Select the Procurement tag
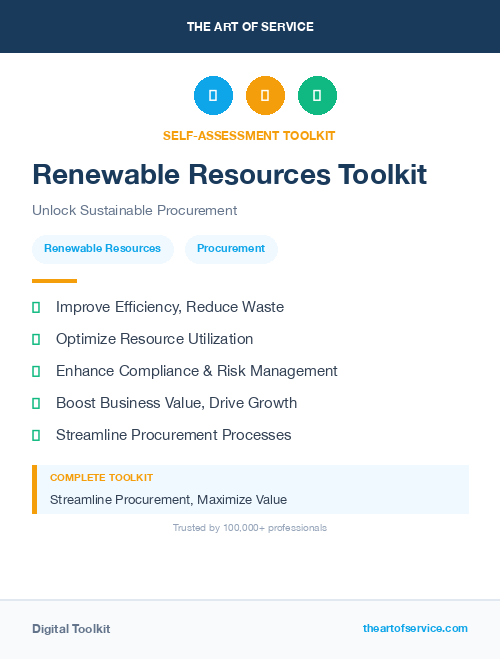Image resolution: width=500 pixels, height=659 pixels. click(231, 249)
